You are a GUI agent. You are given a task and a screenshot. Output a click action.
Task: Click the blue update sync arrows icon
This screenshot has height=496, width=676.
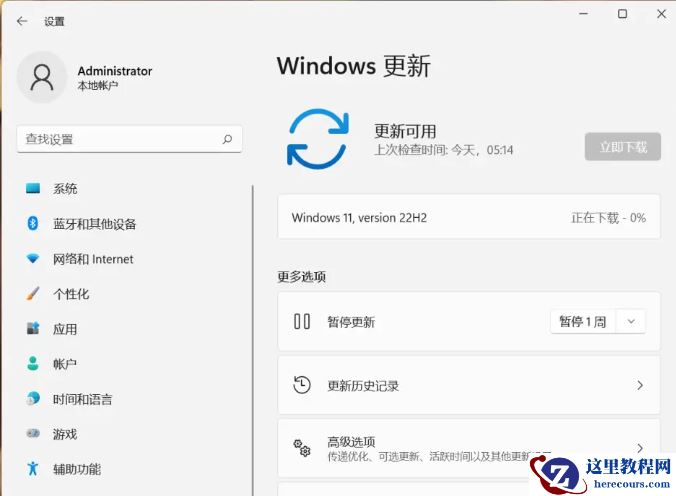[318, 138]
